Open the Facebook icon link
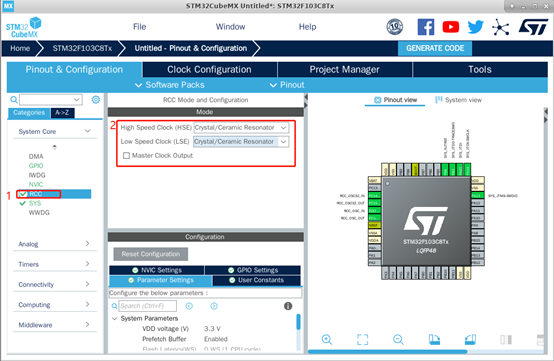Viewport: 554px width, 361px height. tap(426, 27)
